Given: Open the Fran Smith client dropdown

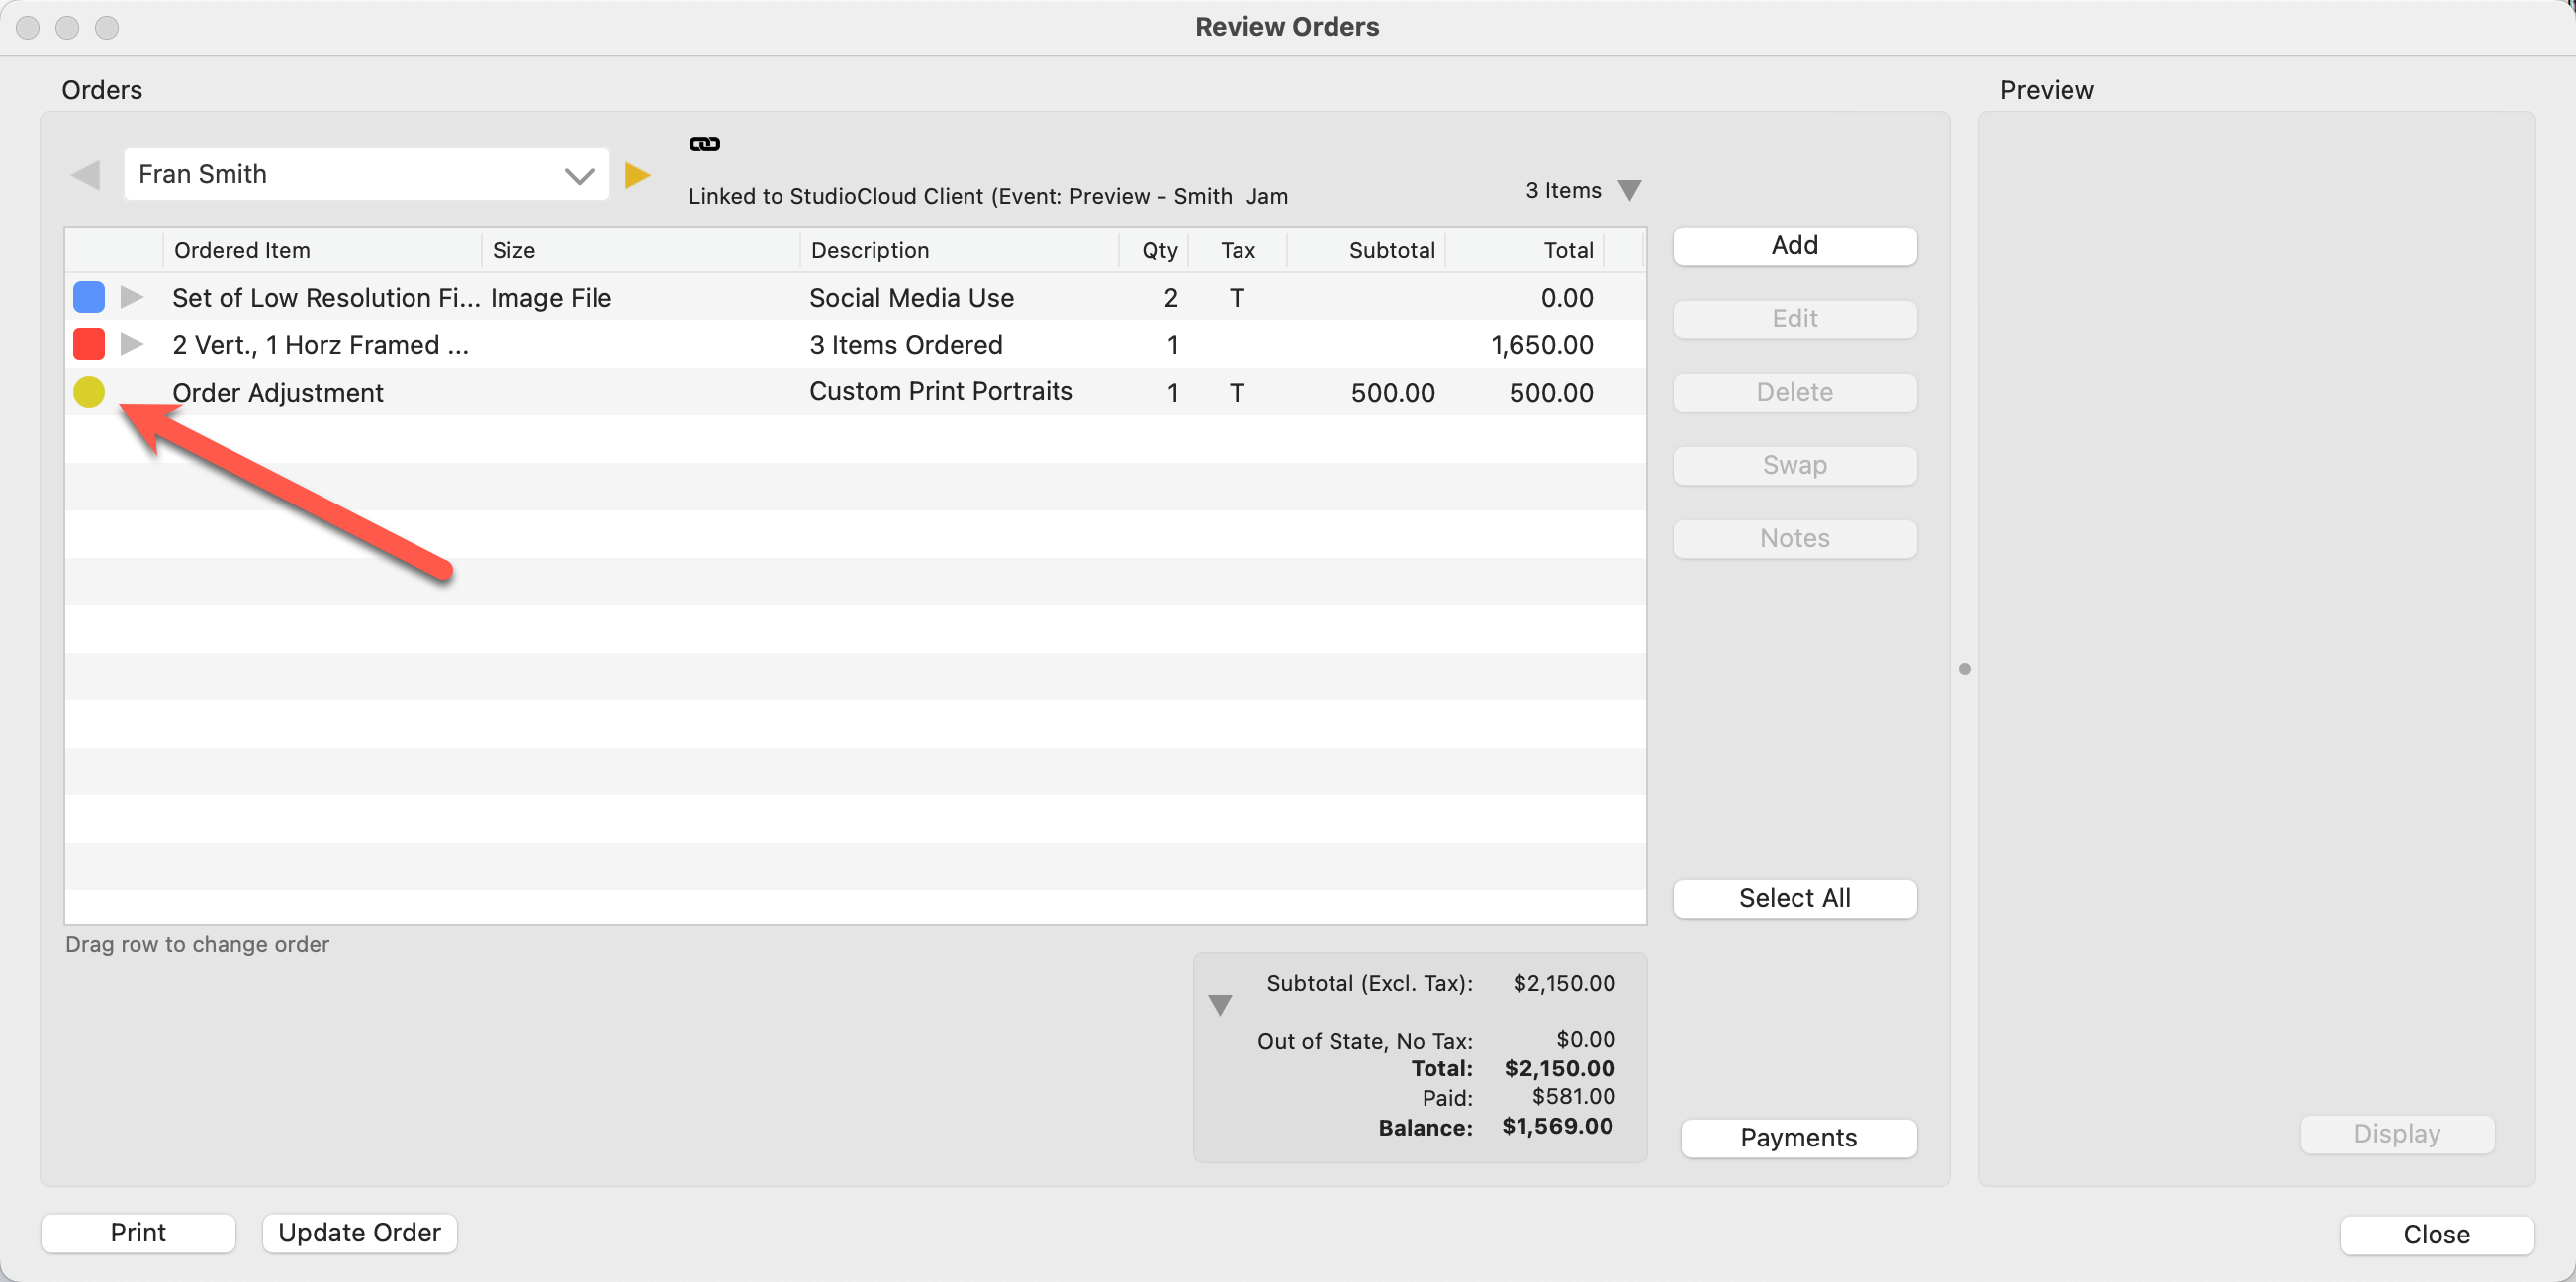Looking at the screenshot, I should click(x=578, y=175).
